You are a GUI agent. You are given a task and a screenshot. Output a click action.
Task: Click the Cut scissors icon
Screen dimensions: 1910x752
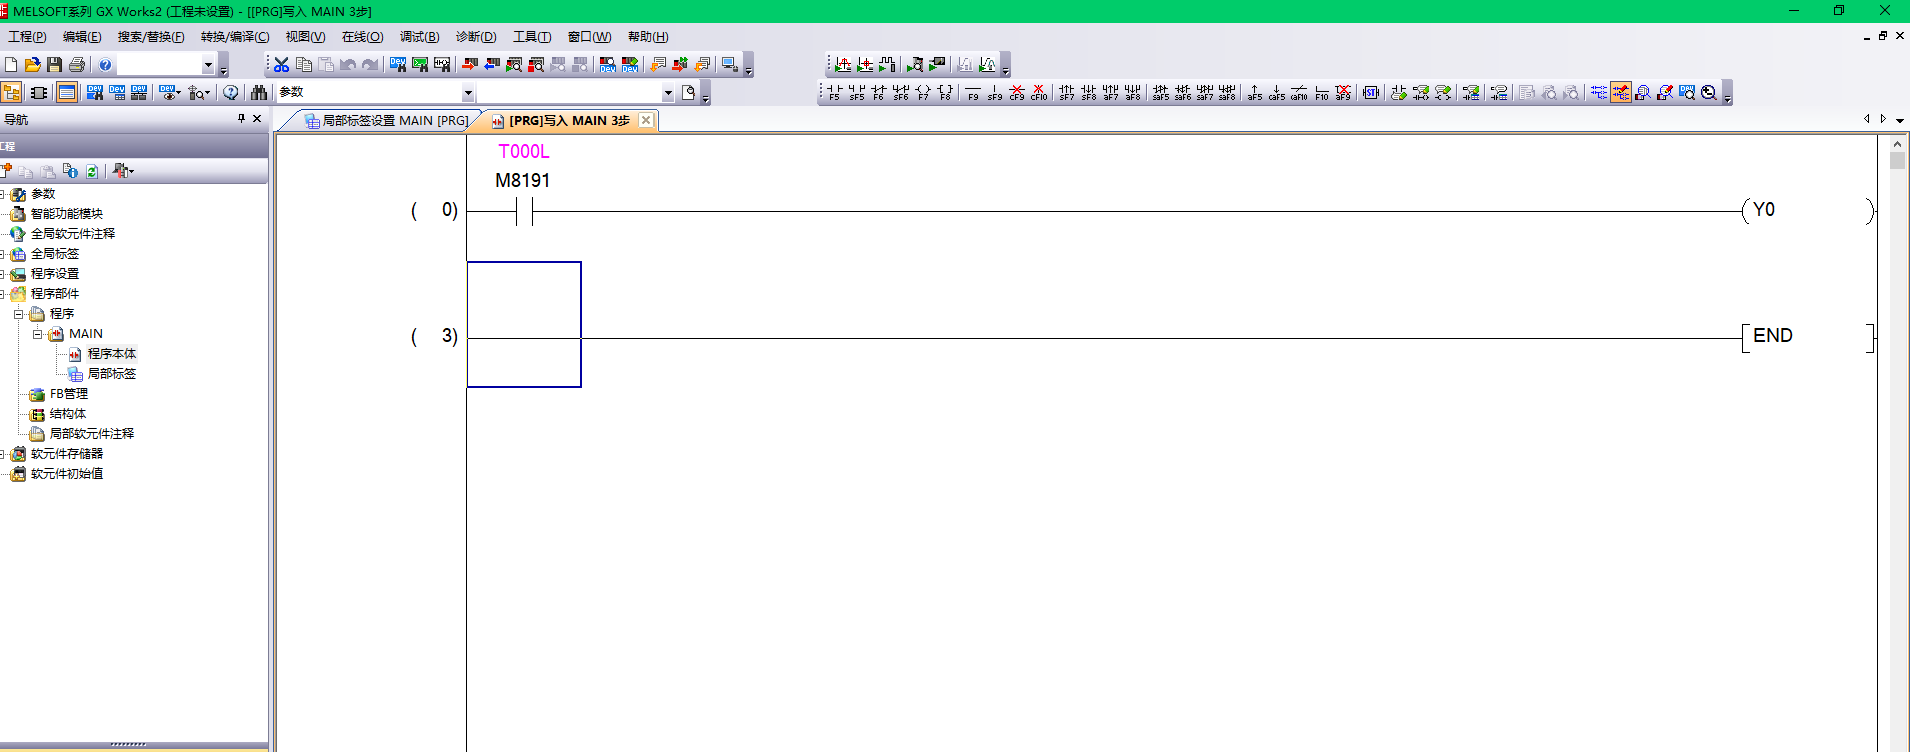282,65
